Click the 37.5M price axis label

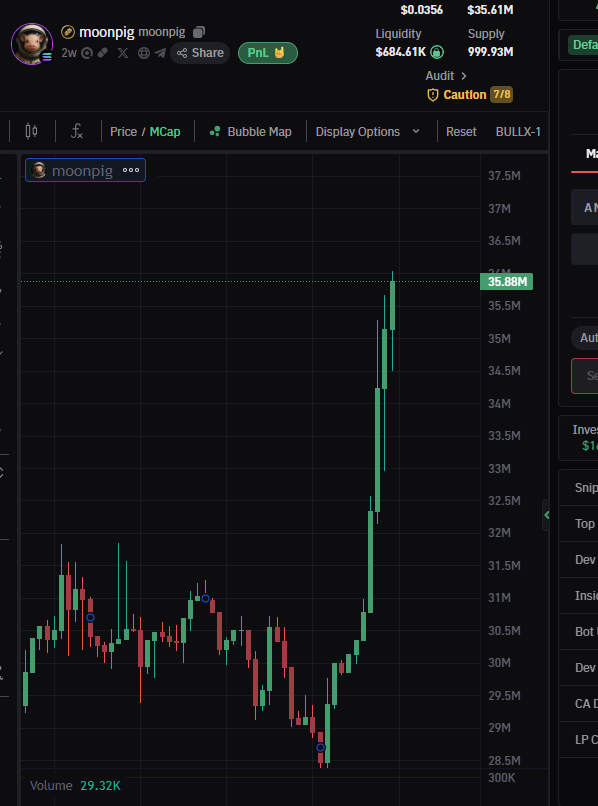click(x=504, y=176)
